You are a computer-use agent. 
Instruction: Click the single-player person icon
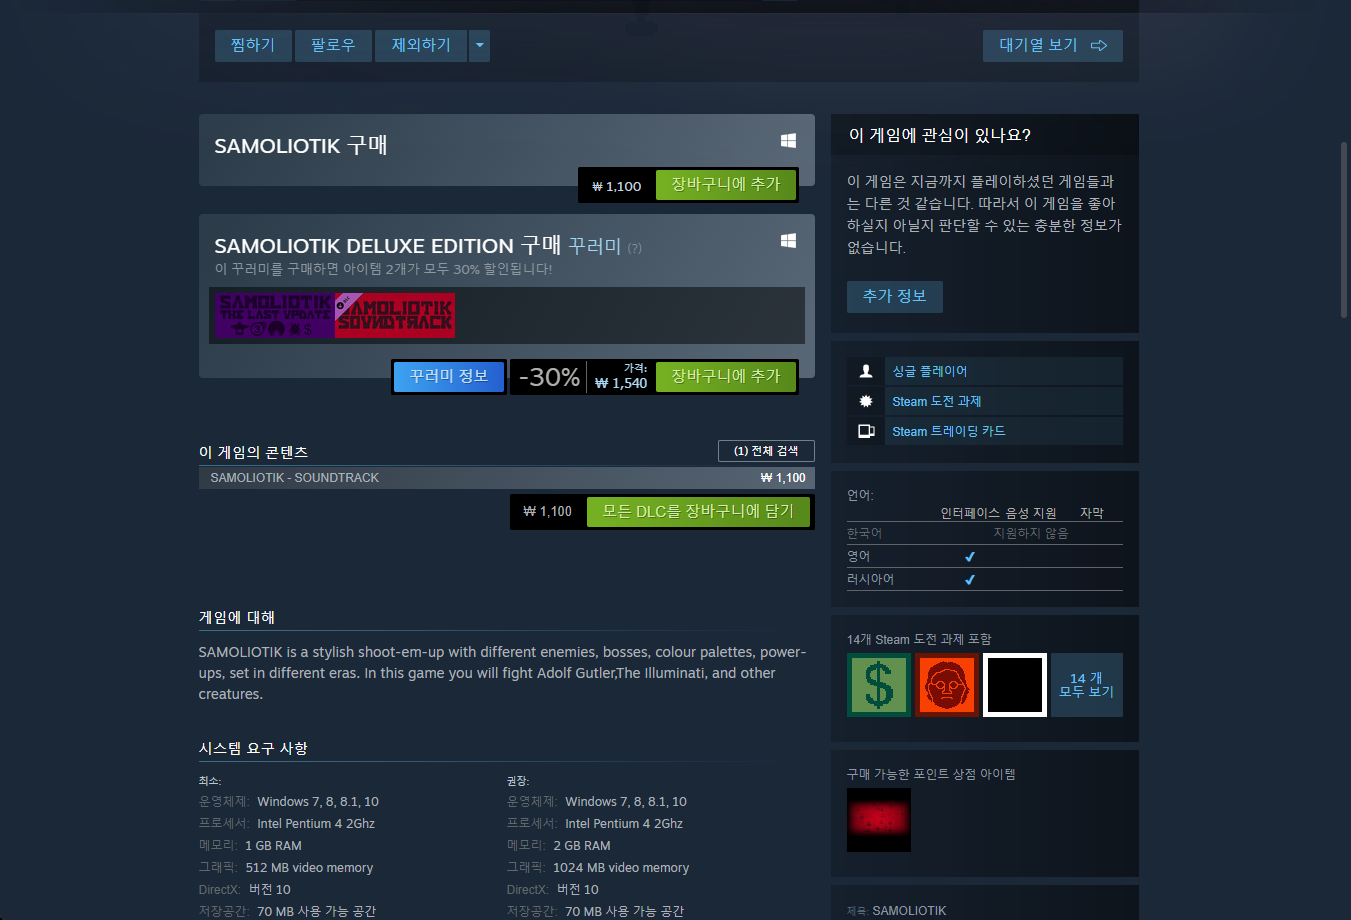866,371
